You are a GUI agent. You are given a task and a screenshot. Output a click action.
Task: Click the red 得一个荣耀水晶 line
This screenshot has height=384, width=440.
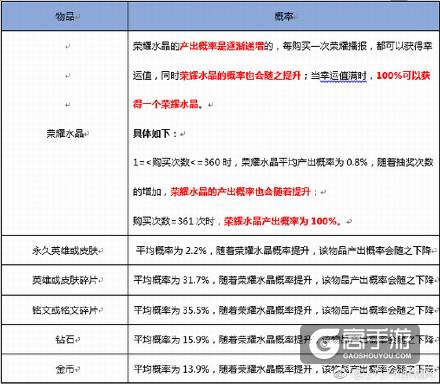pyautogui.click(x=167, y=104)
